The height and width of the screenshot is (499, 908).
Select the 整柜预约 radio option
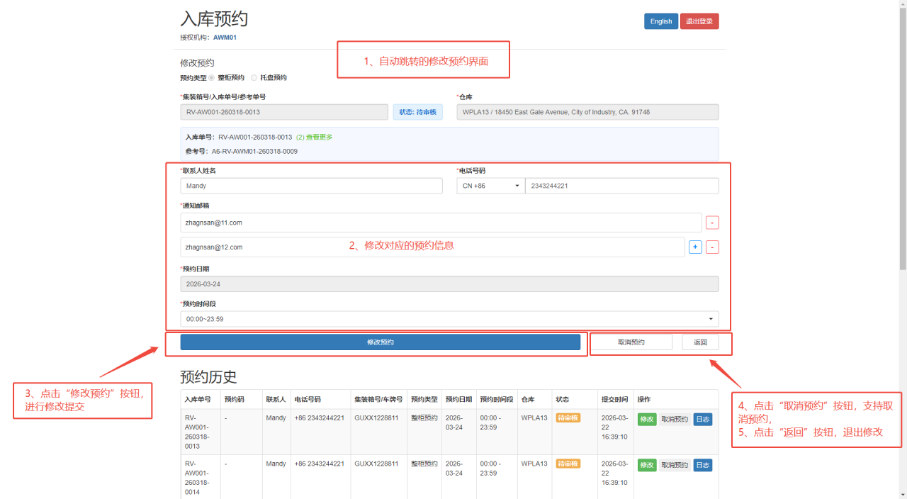212,77
